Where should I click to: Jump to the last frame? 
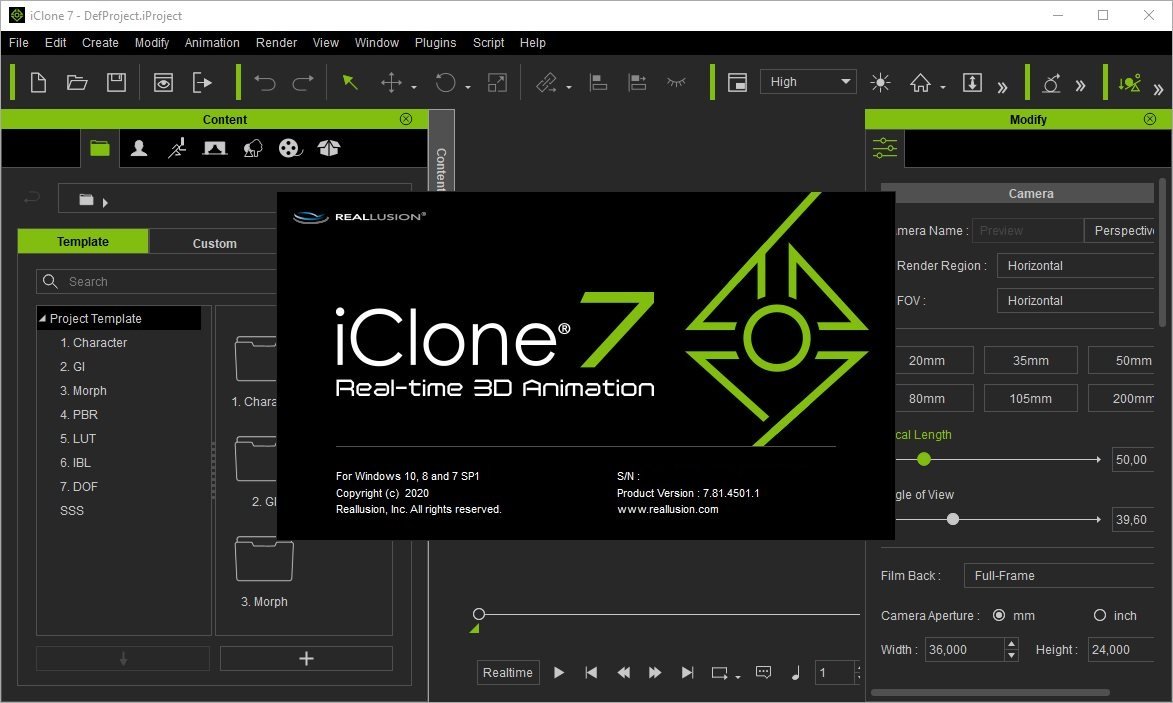(x=687, y=672)
